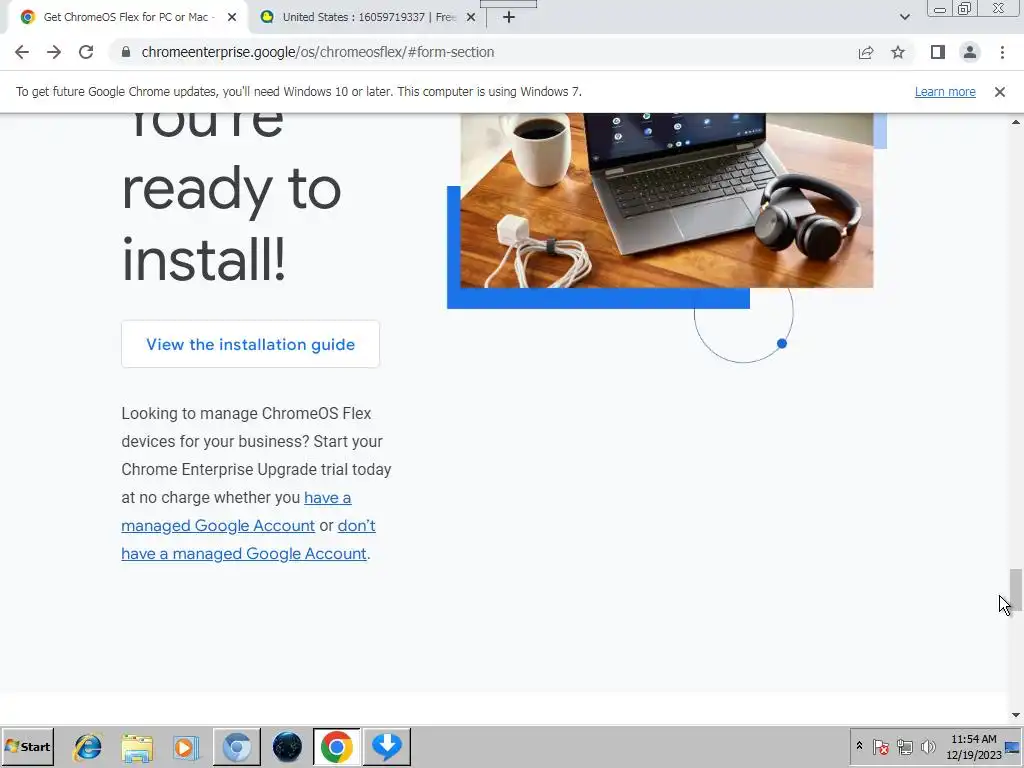Go back to the previous page
Screen dimensions: 1024x768
pos(22,52)
